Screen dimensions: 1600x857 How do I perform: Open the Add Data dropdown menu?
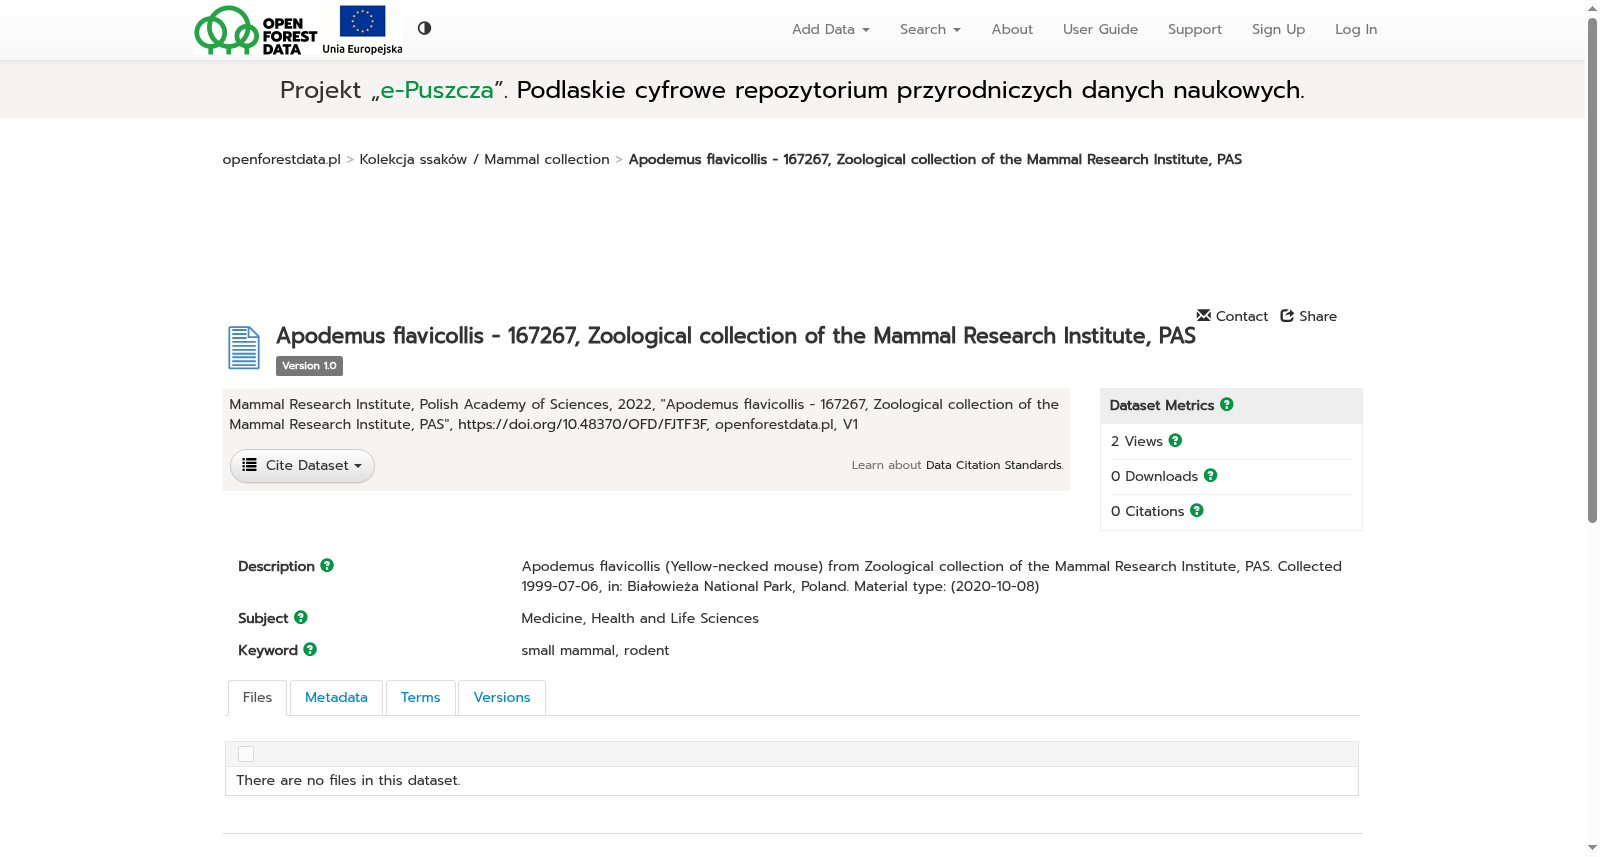point(830,30)
